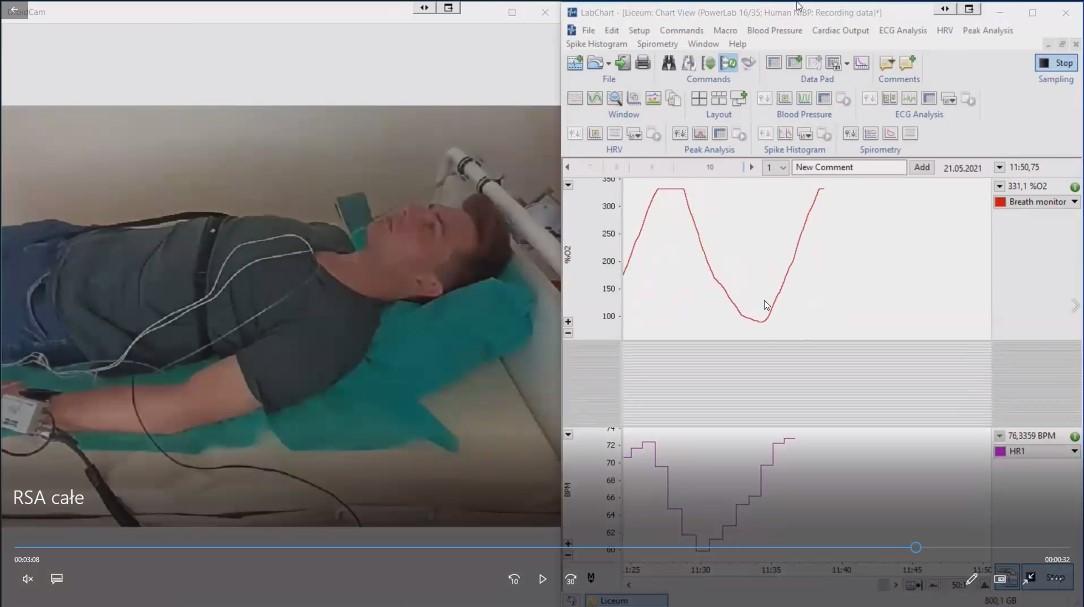Image resolution: width=1084 pixels, height=607 pixels.
Task: Click the video seek bar handle
Action: click(x=916, y=548)
